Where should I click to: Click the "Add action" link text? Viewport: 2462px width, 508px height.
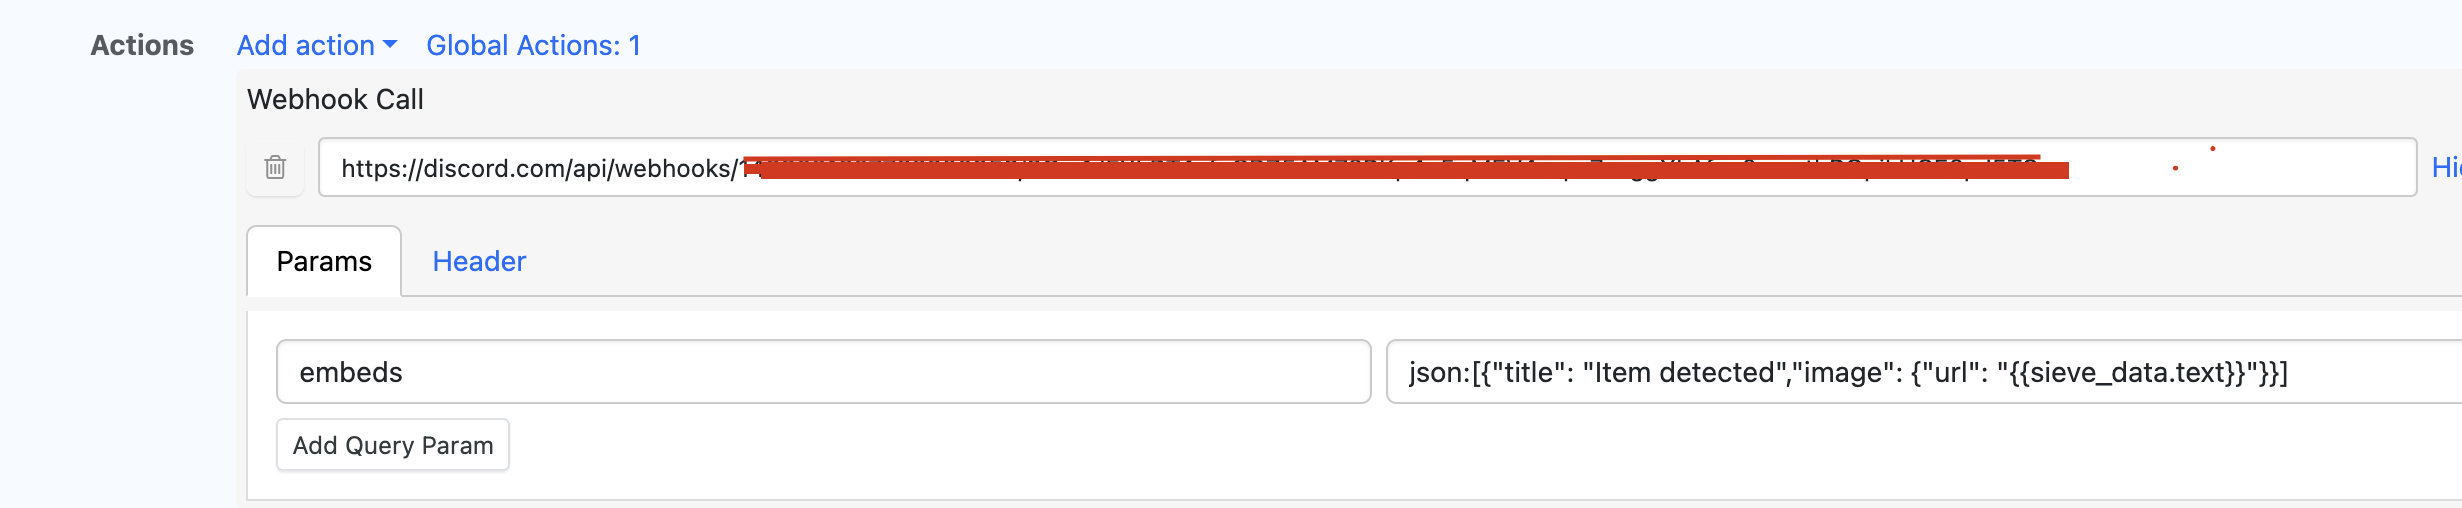click(x=305, y=45)
